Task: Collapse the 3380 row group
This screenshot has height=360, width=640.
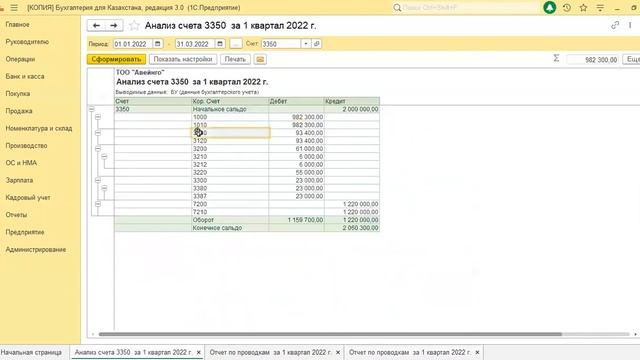Action: (104, 188)
